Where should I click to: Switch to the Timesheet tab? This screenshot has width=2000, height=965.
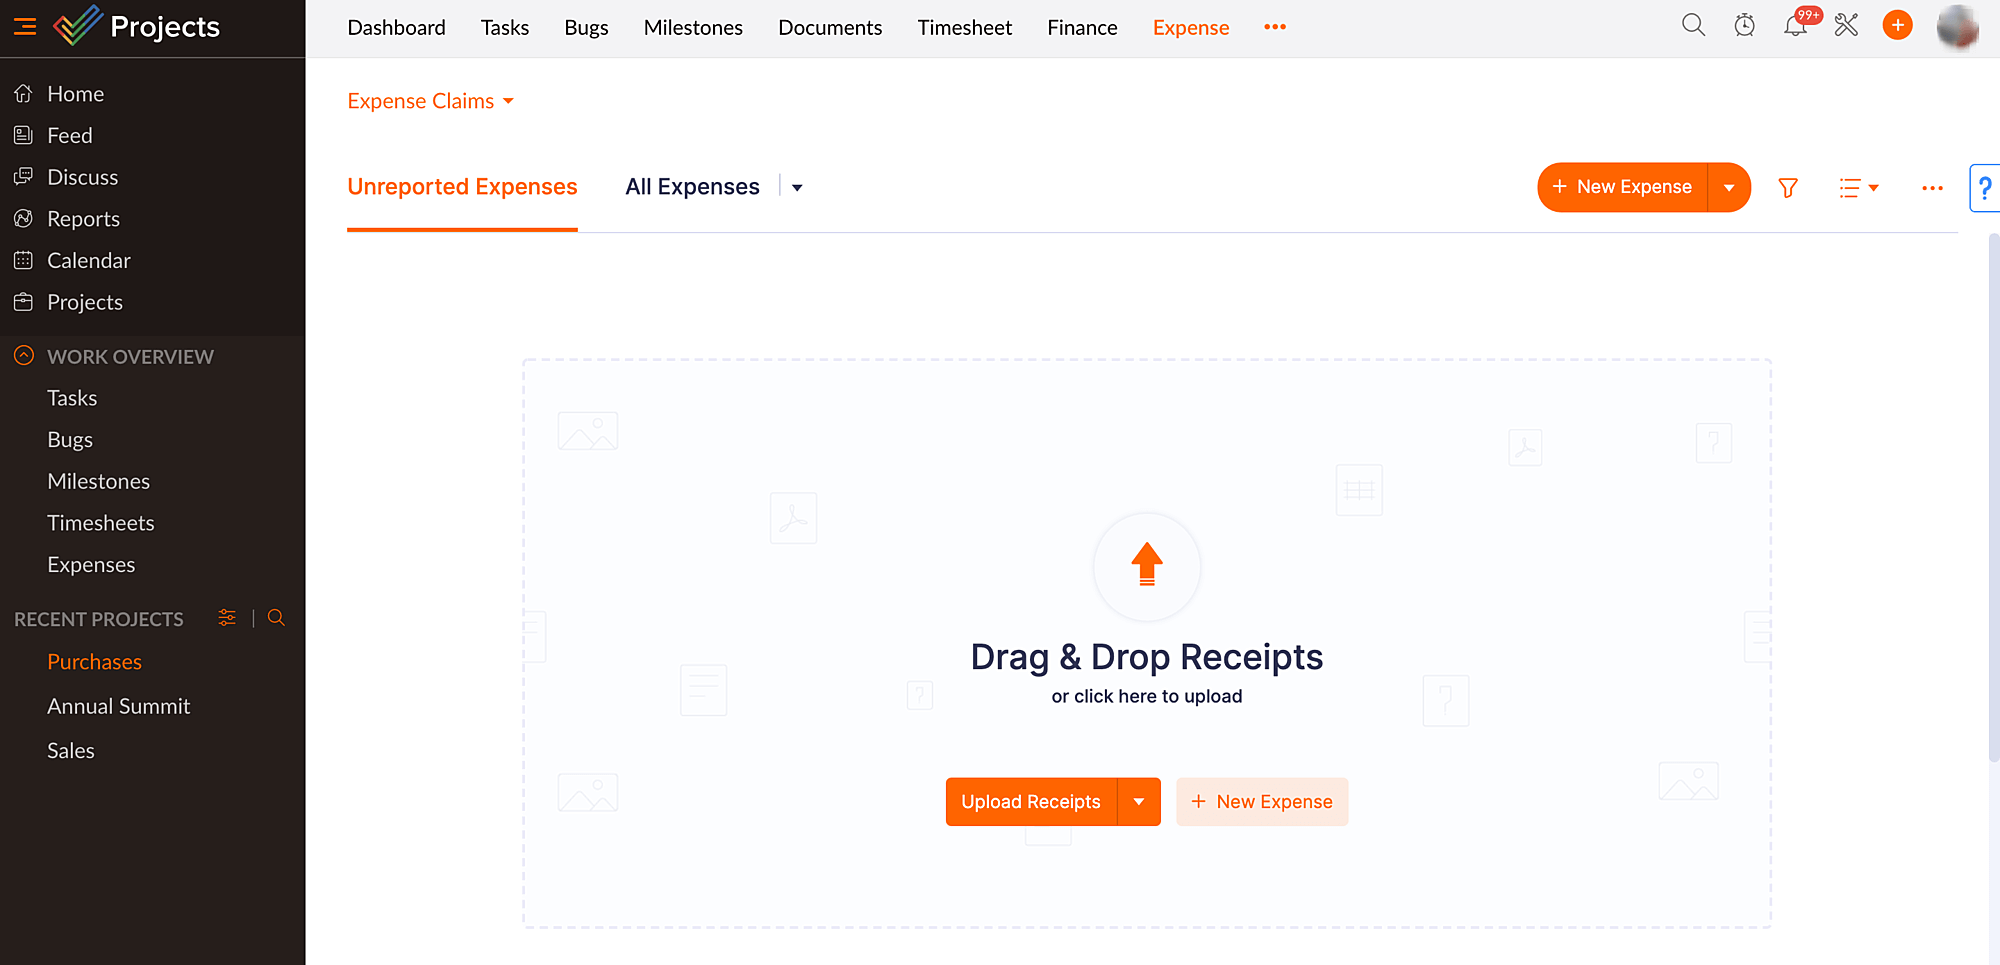coord(965,28)
